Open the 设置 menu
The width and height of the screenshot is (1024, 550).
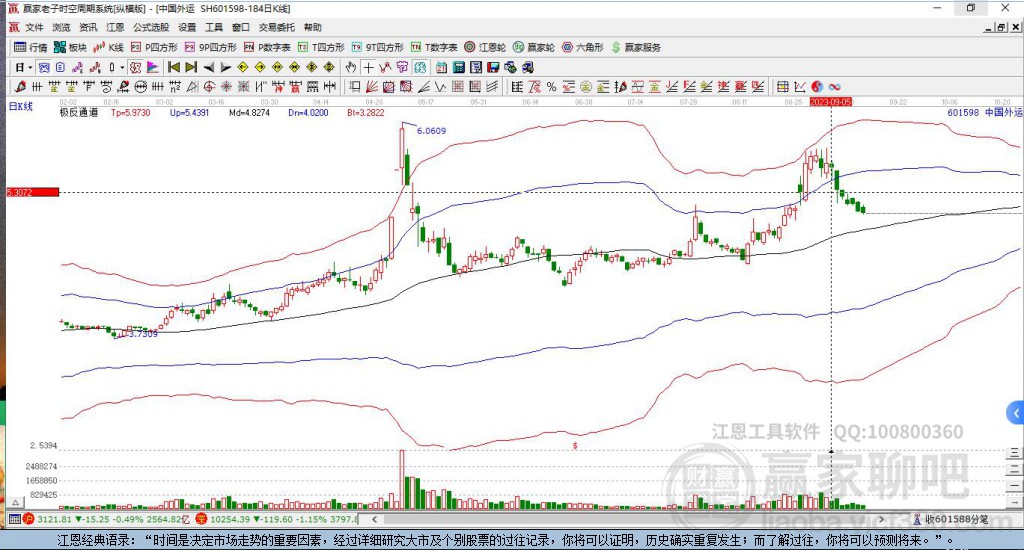click(x=187, y=27)
